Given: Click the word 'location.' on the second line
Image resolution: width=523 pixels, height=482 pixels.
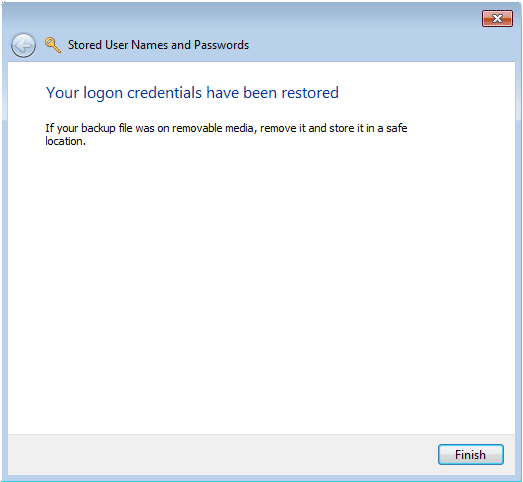Looking at the screenshot, I should click(65, 141).
